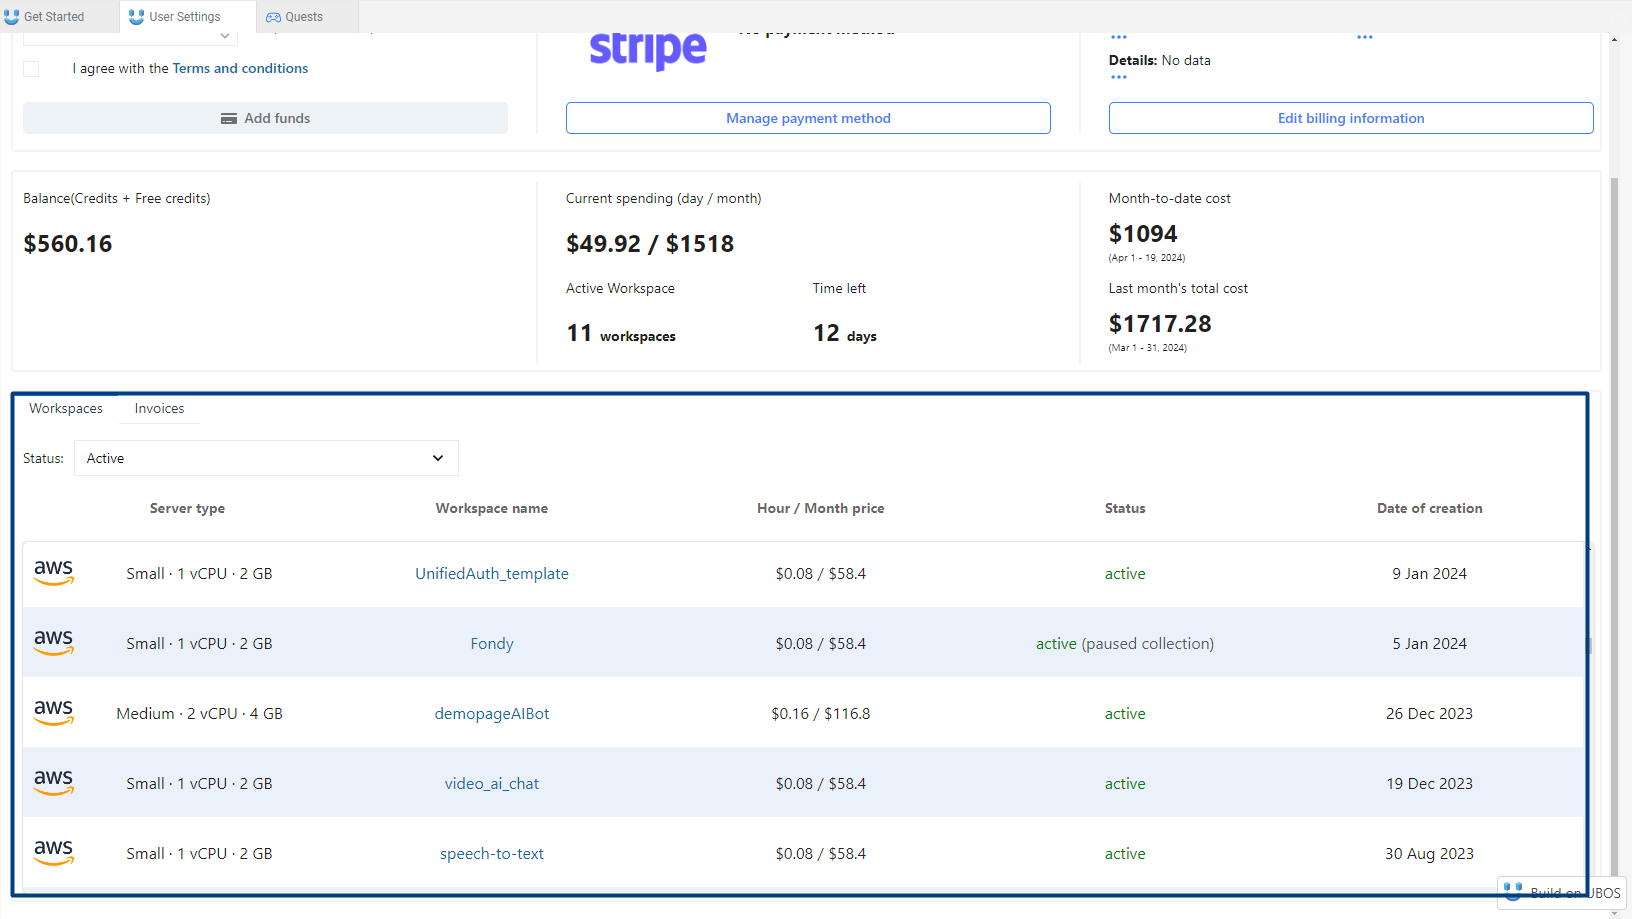Click the card icon on Add funds
The image size is (1632, 919).
[x=229, y=118]
